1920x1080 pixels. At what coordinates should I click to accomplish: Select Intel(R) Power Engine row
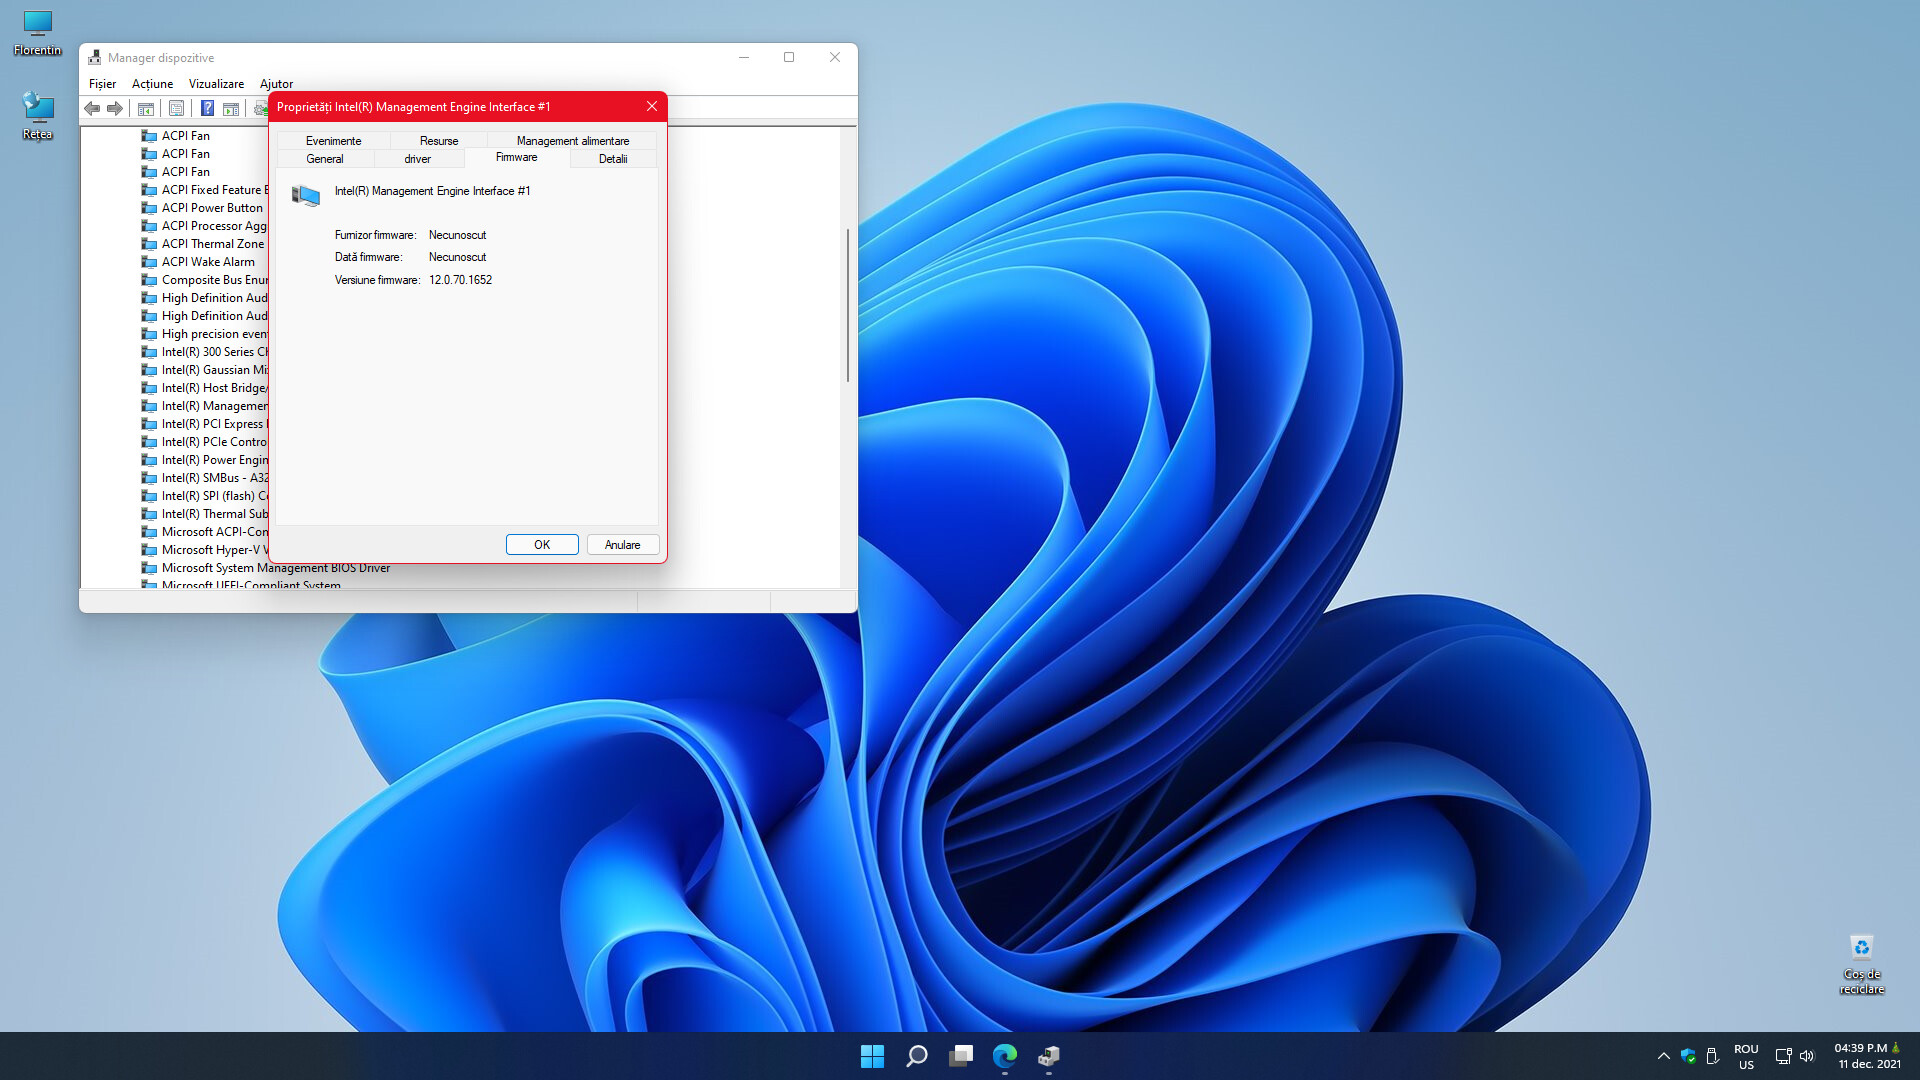click(x=205, y=460)
